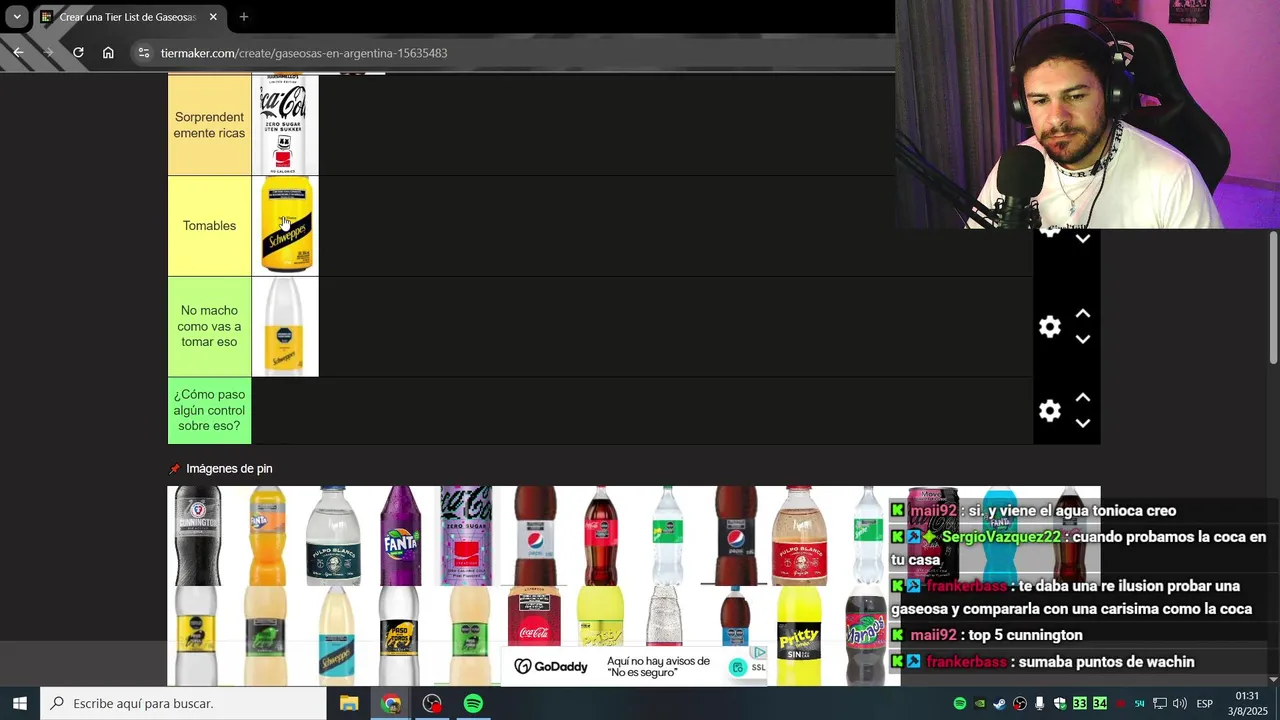
Task: Edit the 'Tomables' tier label
Action: click(x=209, y=226)
